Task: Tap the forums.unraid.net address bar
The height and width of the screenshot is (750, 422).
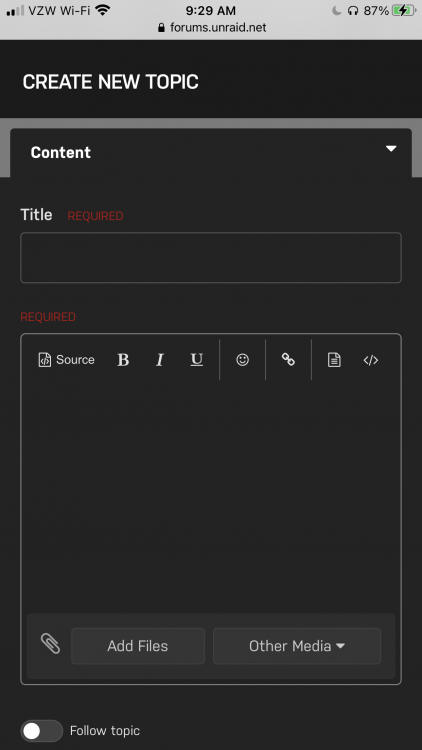Action: [x=211, y=27]
